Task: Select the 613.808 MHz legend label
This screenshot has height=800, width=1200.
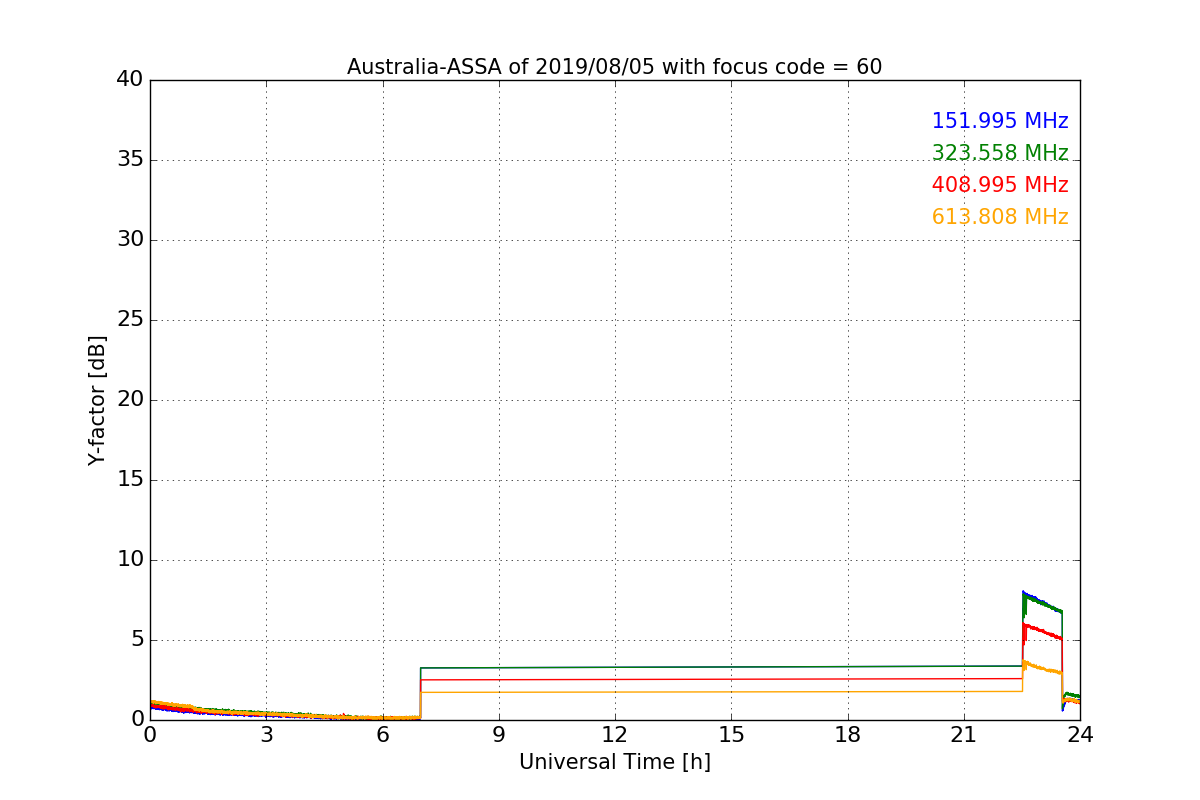Action: pos(1000,217)
